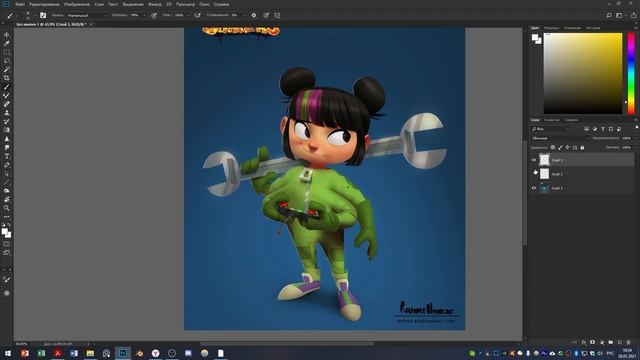The width and height of the screenshot is (640, 360).
Task: Open the Выделение menu
Action: (133, 4)
